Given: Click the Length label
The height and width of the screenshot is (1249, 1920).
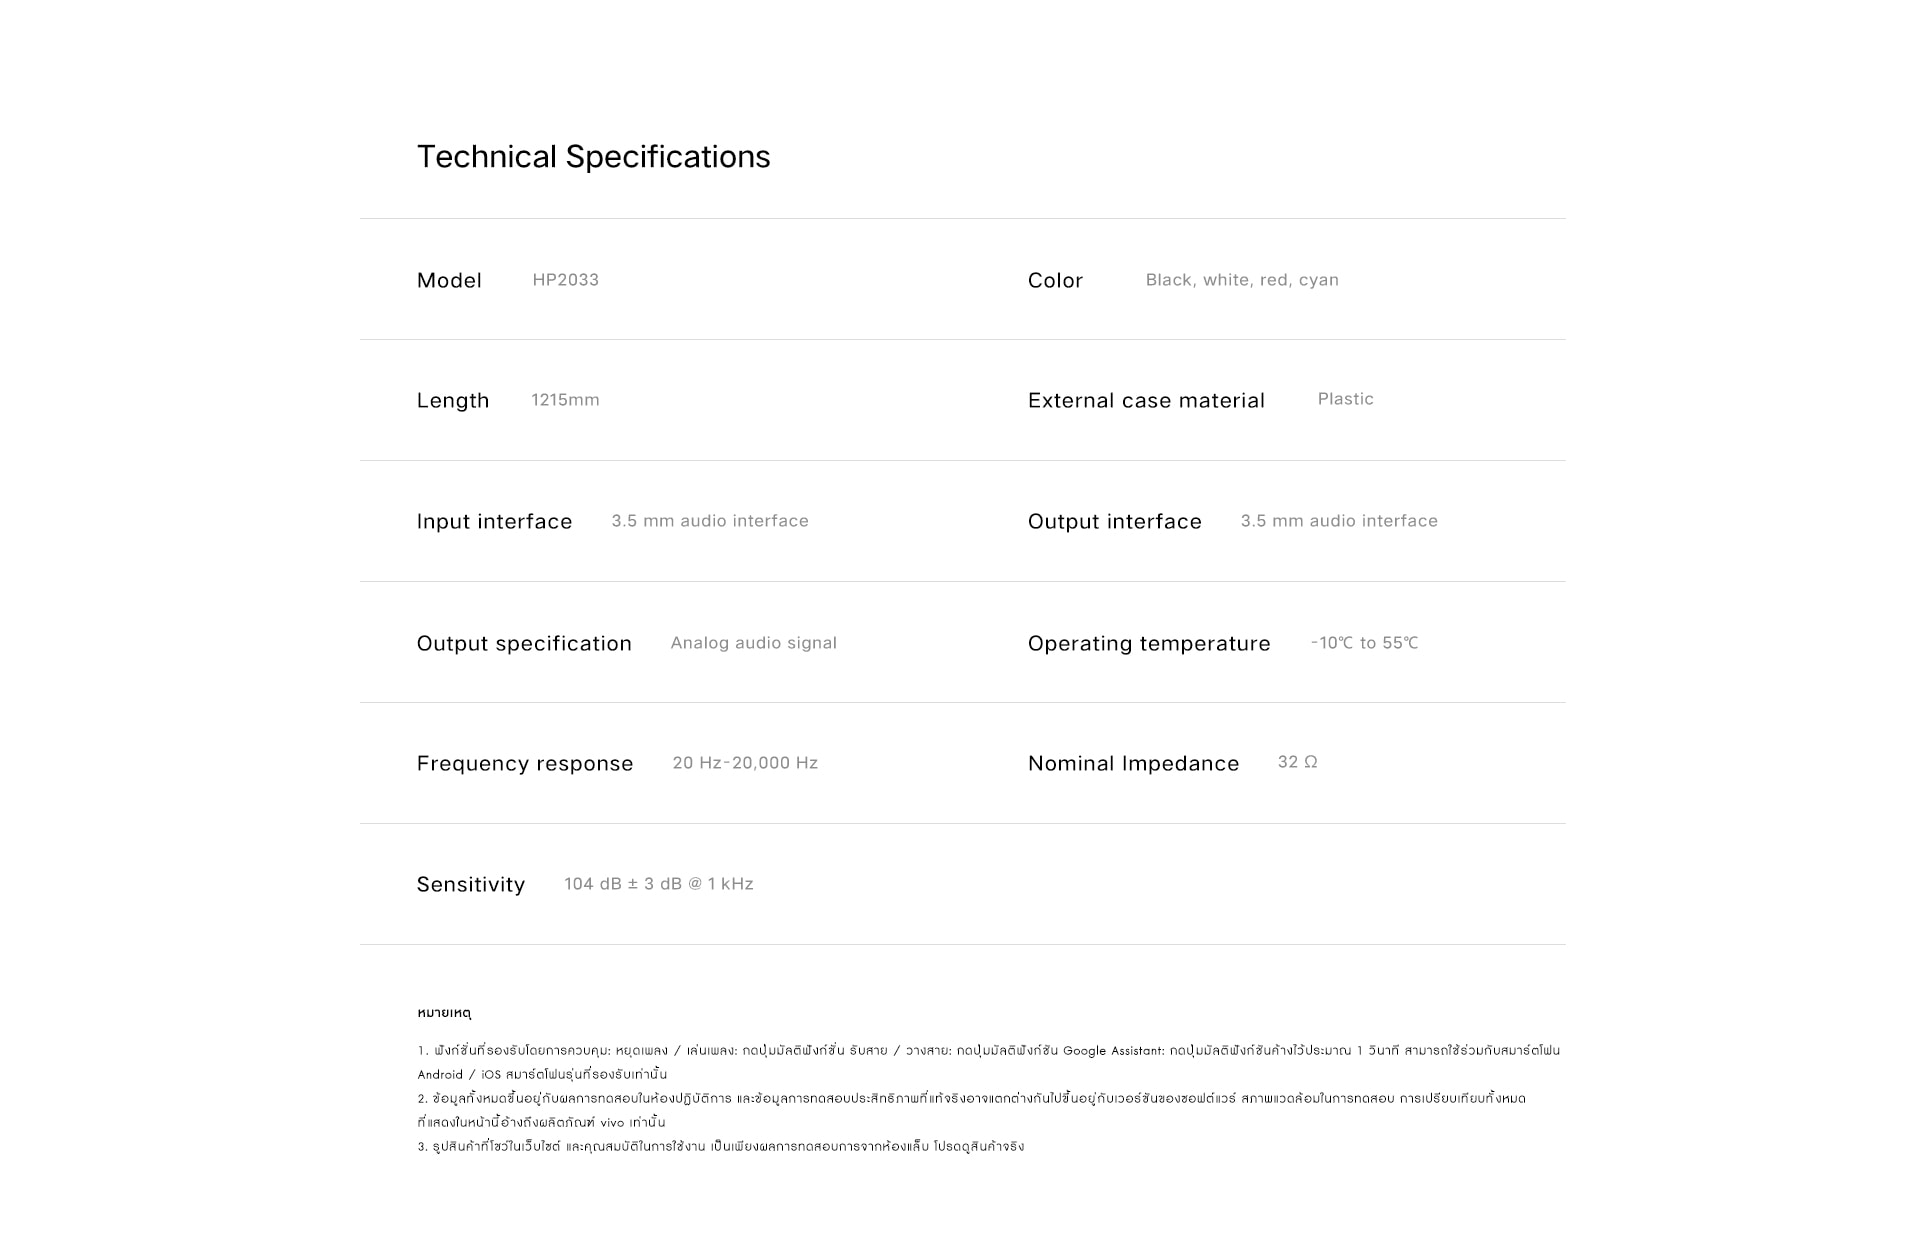Looking at the screenshot, I should pos(453,401).
